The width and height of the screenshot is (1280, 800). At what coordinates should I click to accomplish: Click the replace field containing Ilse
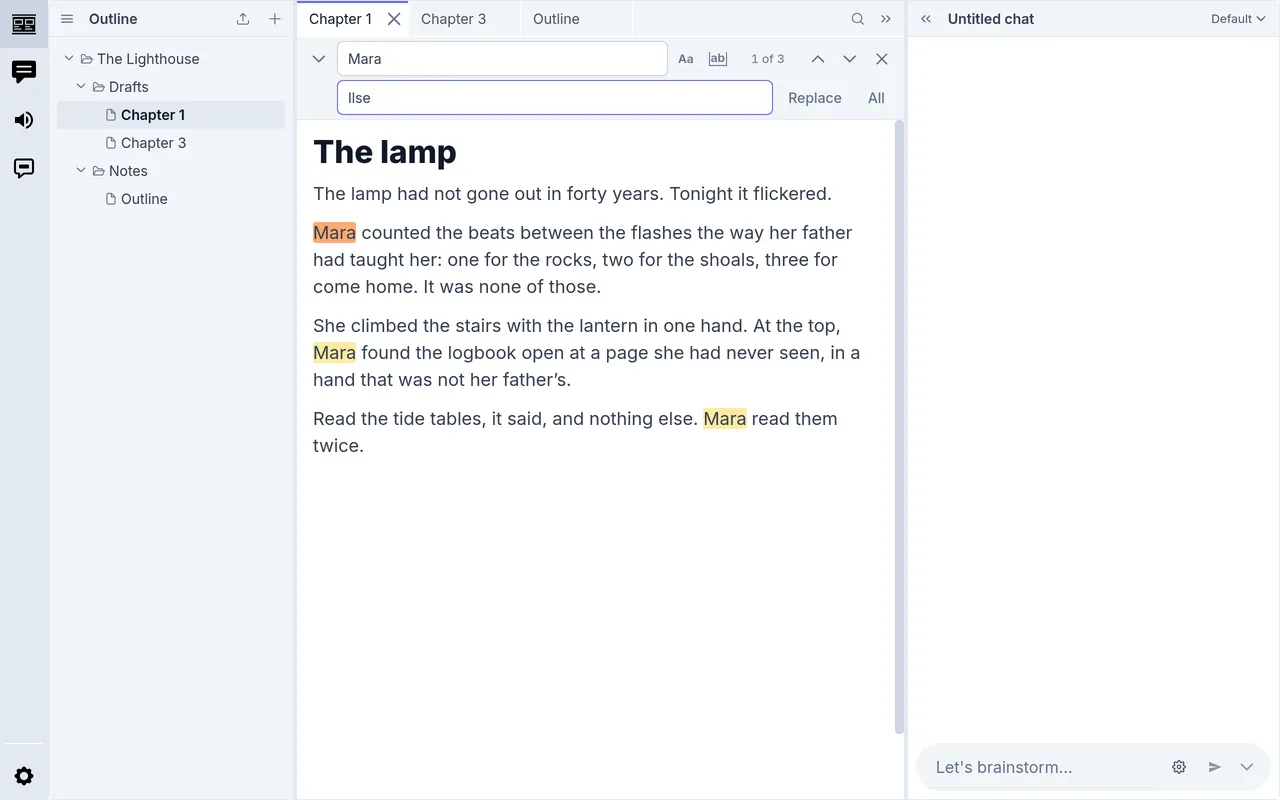pyautogui.click(x=555, y=98)
